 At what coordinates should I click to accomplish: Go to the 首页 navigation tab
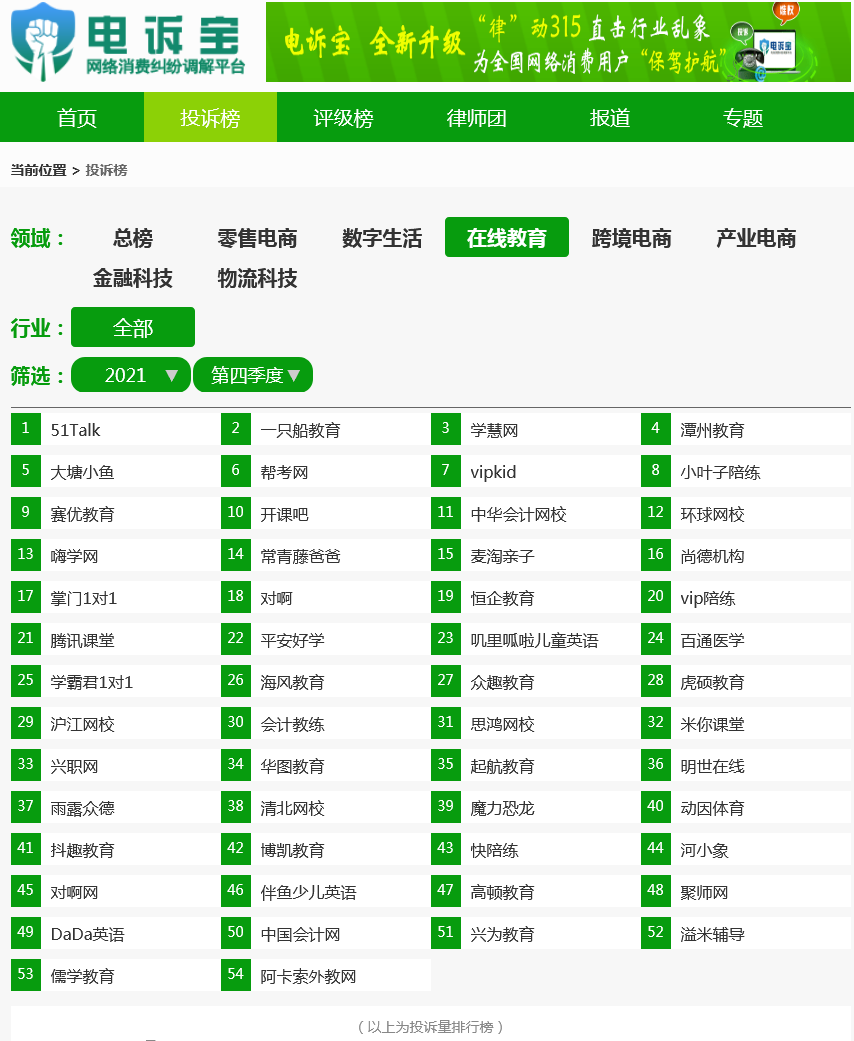(x=77, y=118)
